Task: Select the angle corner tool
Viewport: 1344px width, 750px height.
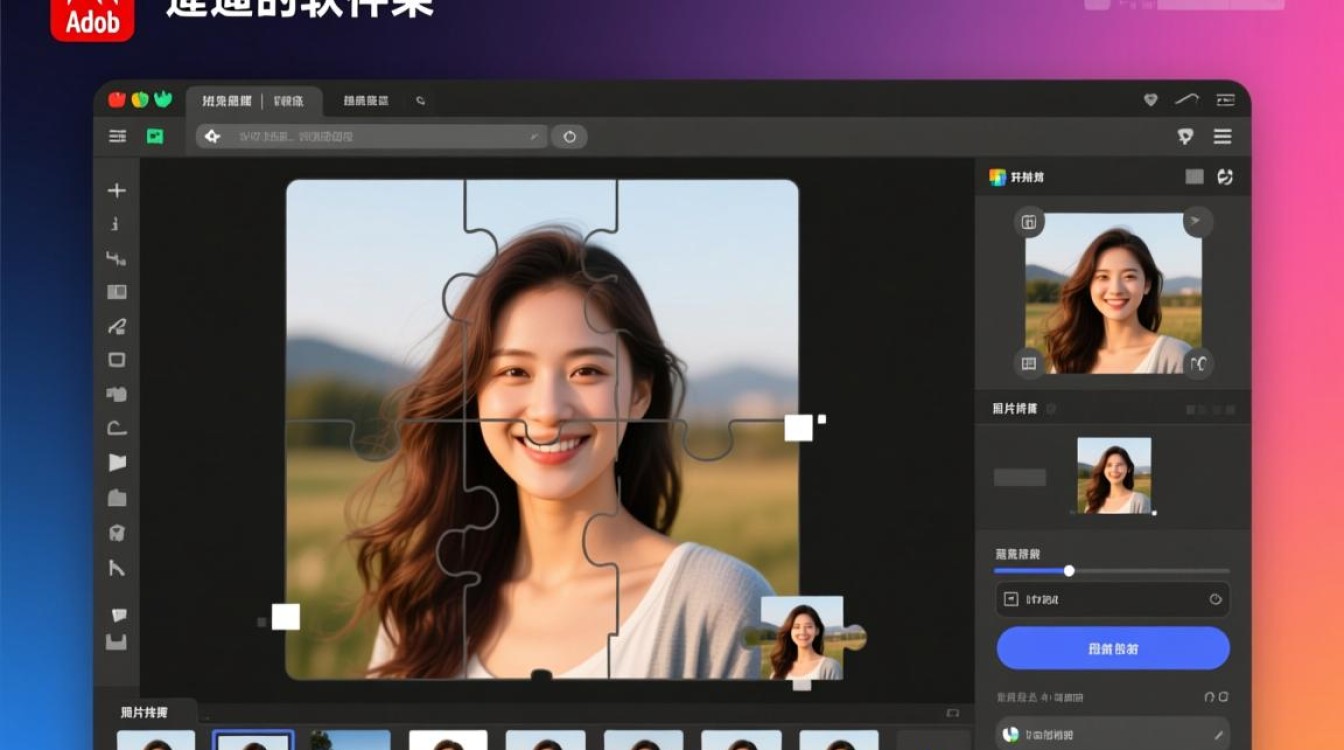Action: [117, 567]
